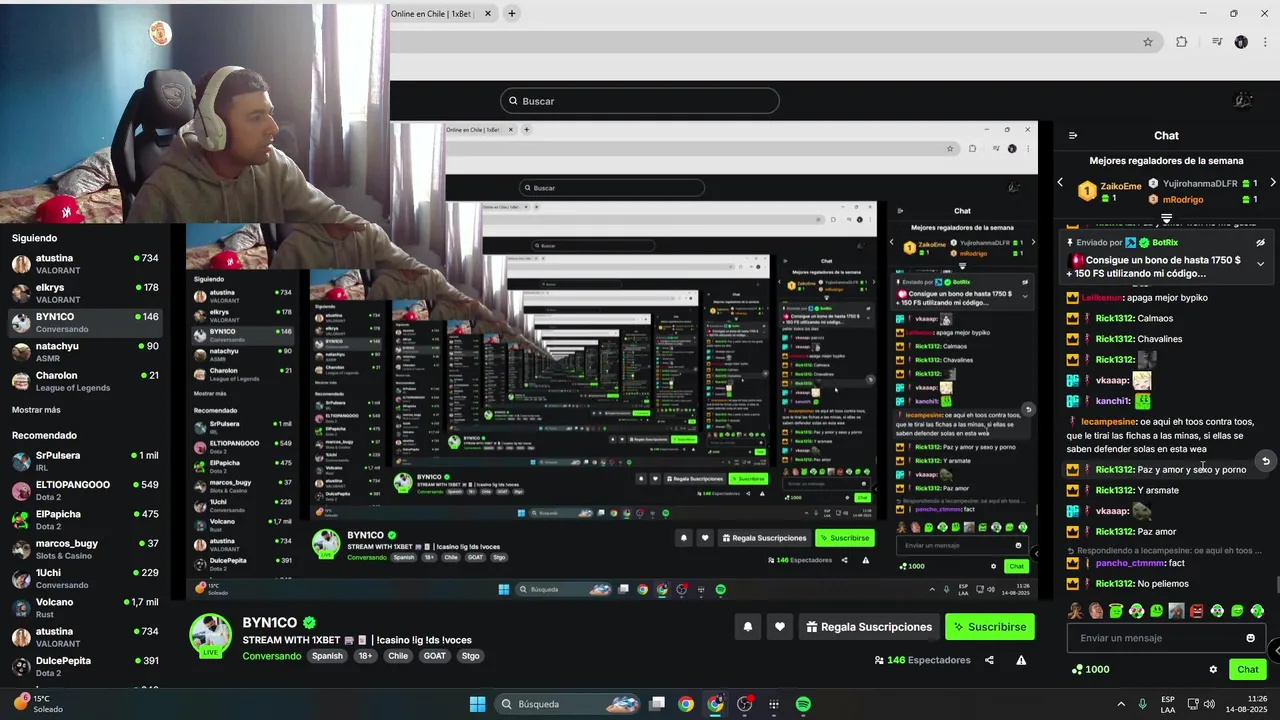Insert the praying hands emote

[1075, 611]
